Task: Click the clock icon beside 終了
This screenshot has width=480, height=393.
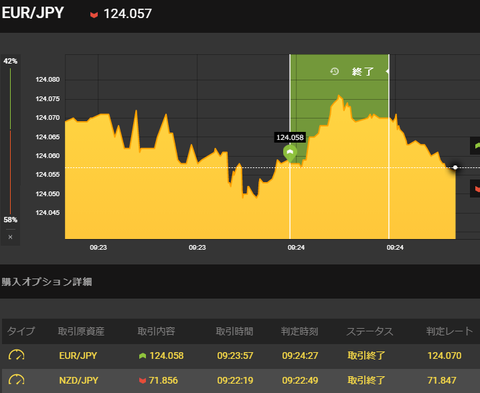Action: coord(334,71)
